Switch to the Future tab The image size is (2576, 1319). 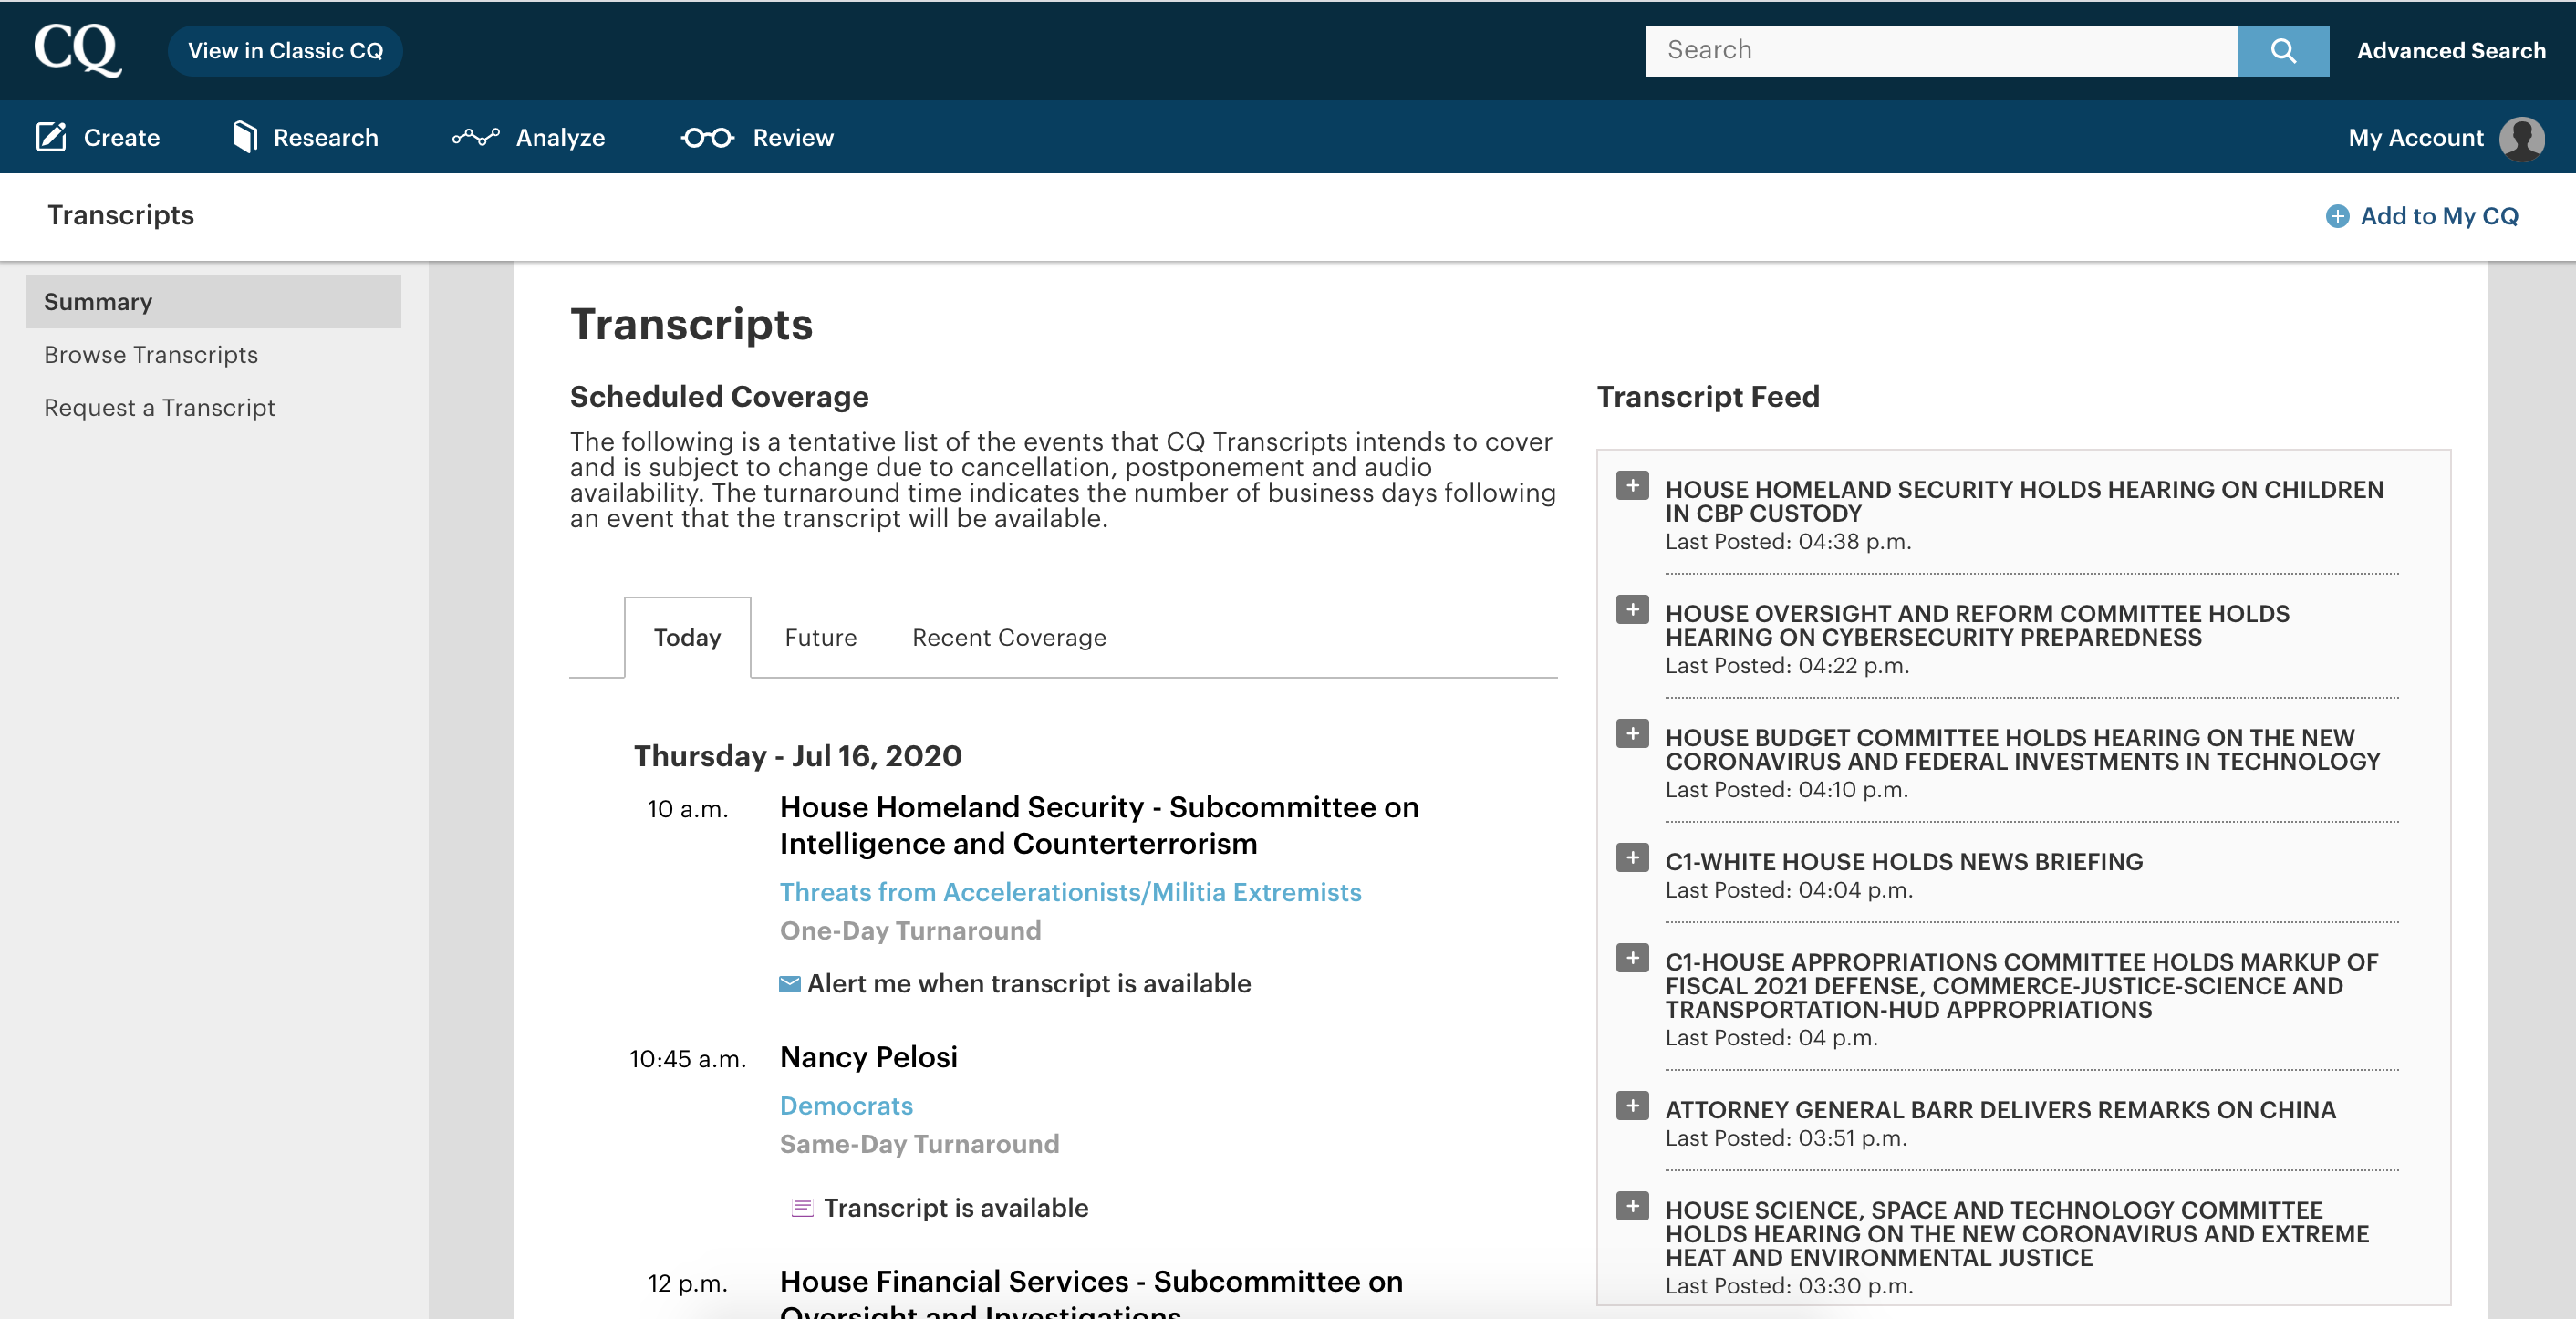tap(820, 638)
